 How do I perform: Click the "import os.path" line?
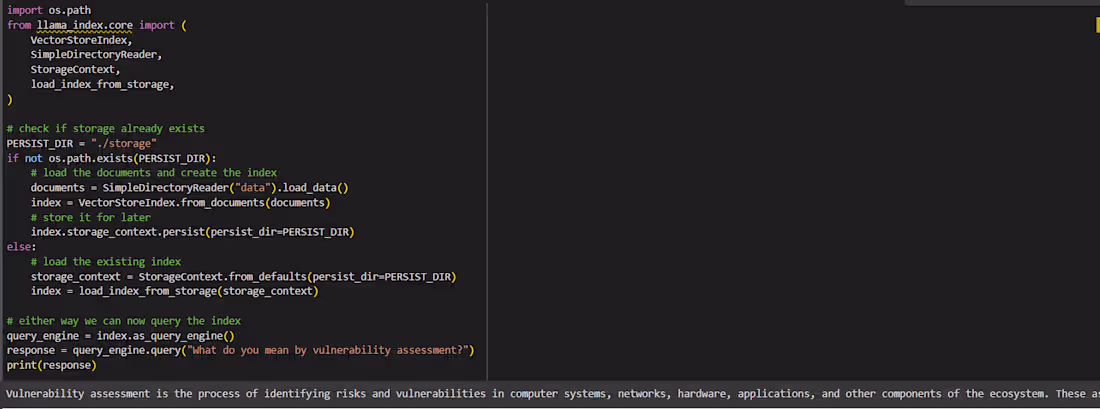(x=48, y=11)
